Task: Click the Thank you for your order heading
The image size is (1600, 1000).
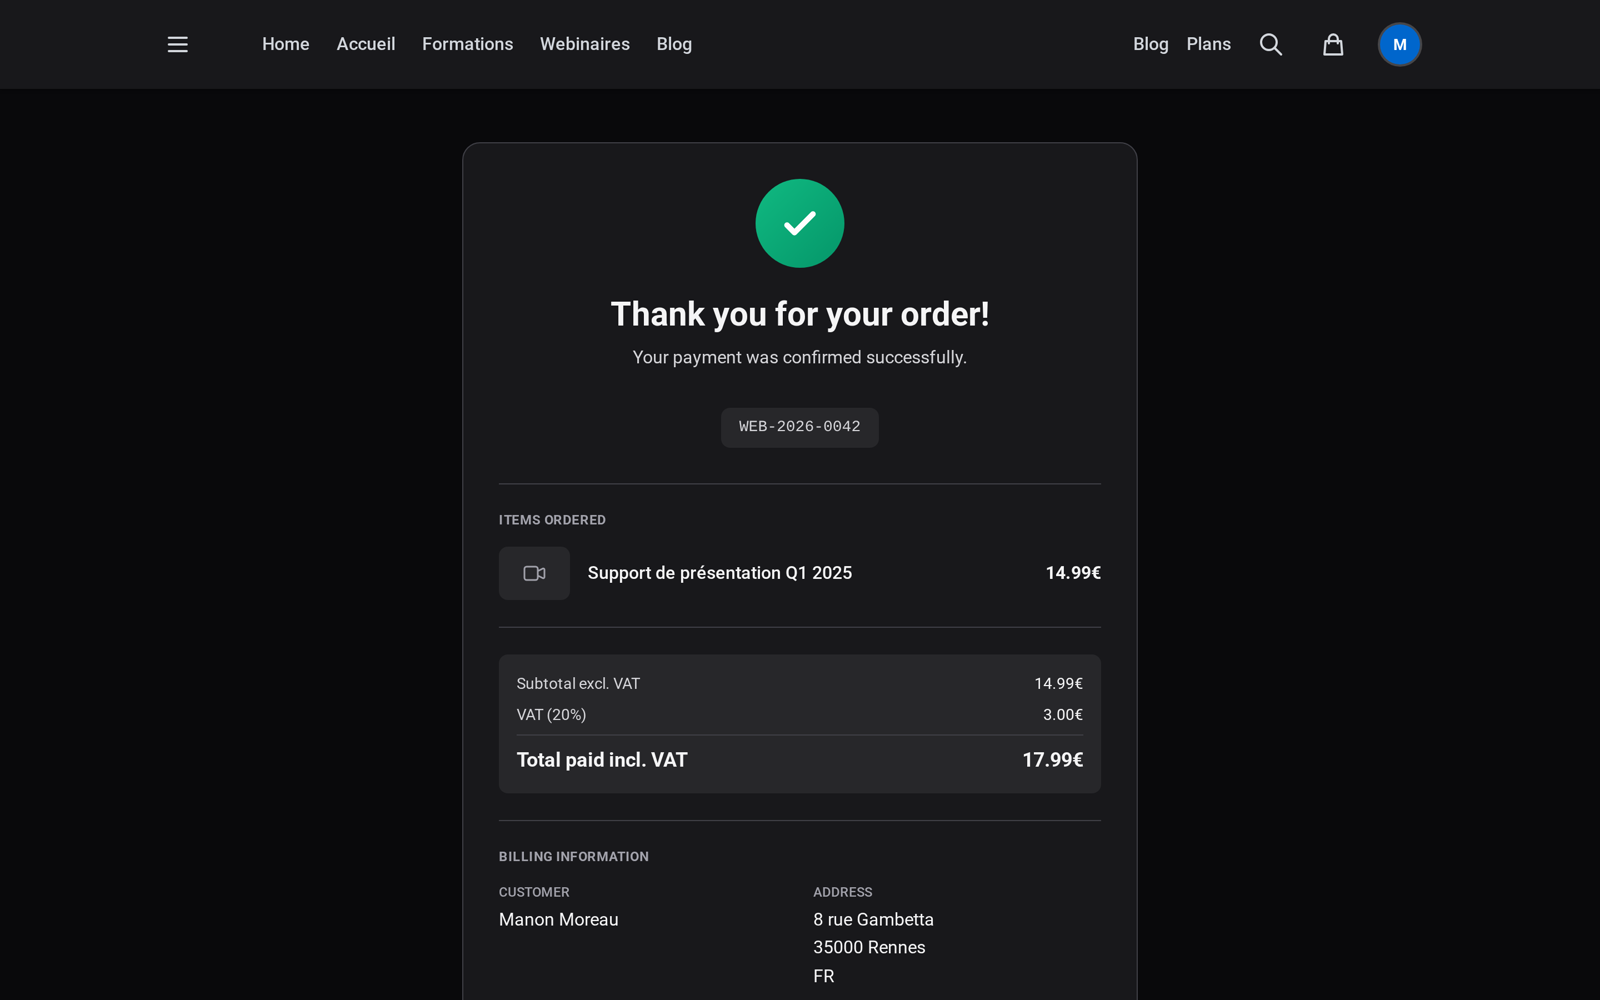Action: (800, 314)
